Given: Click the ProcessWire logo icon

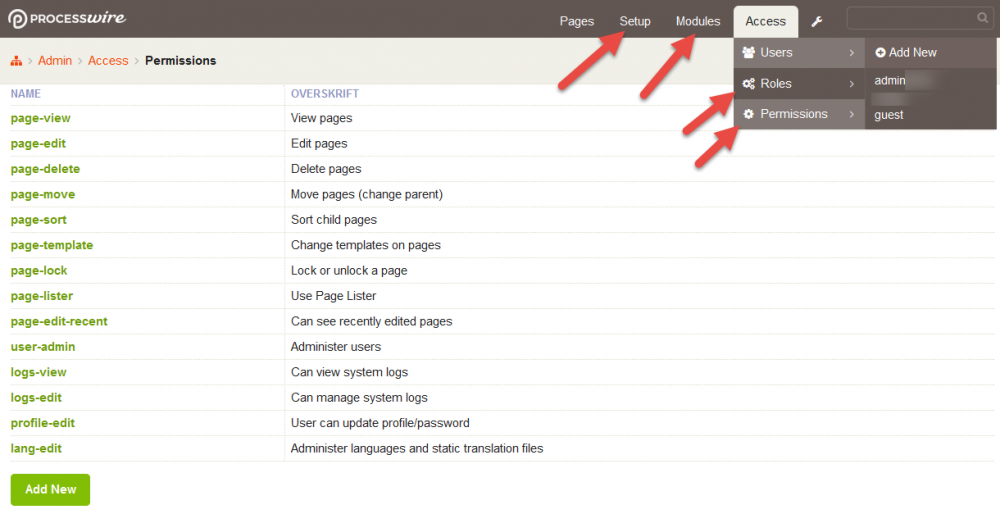Looking at the screenshot, I should (17, 19).
